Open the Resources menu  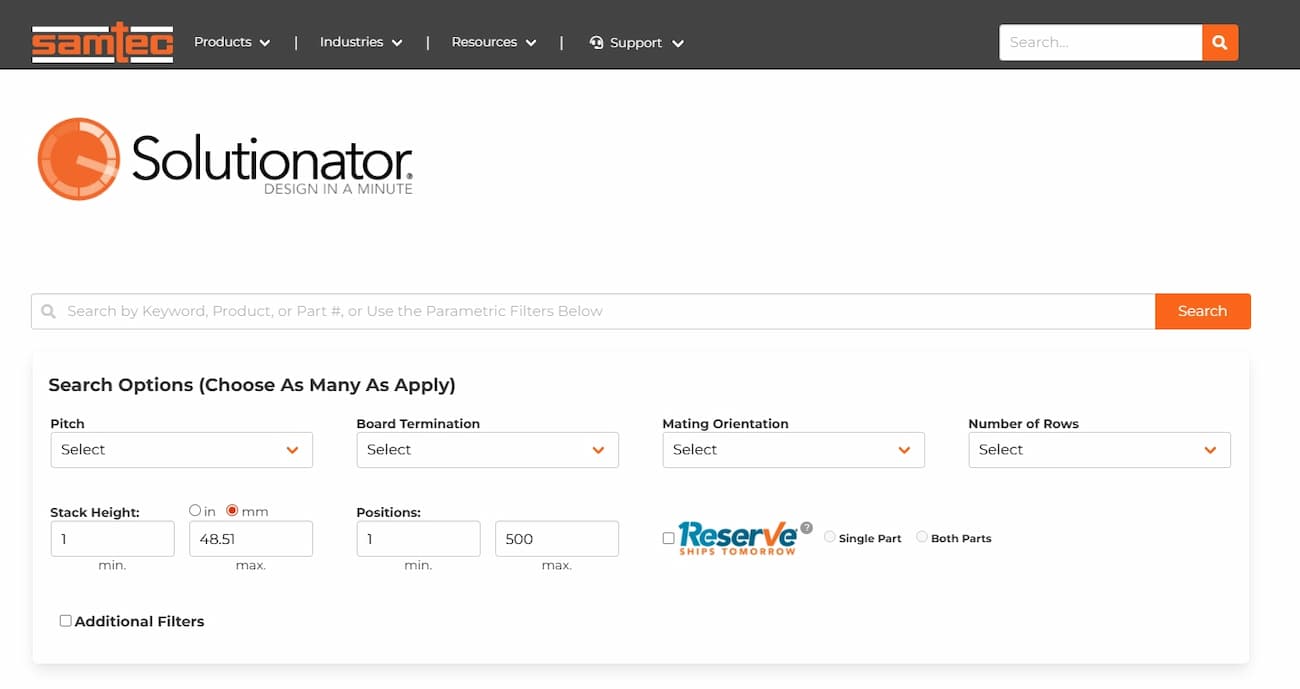point(494,42)
